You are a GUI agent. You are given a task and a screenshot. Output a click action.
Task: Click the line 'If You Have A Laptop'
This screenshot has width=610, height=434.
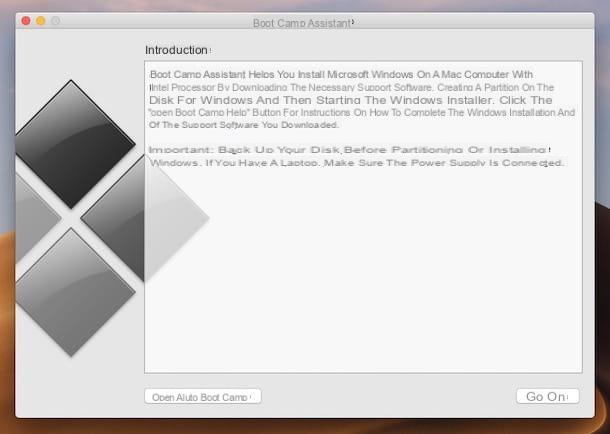point(356,163)
